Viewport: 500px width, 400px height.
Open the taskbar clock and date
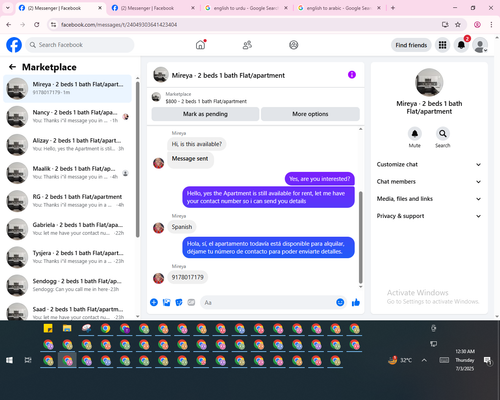[x=465, y=360]
